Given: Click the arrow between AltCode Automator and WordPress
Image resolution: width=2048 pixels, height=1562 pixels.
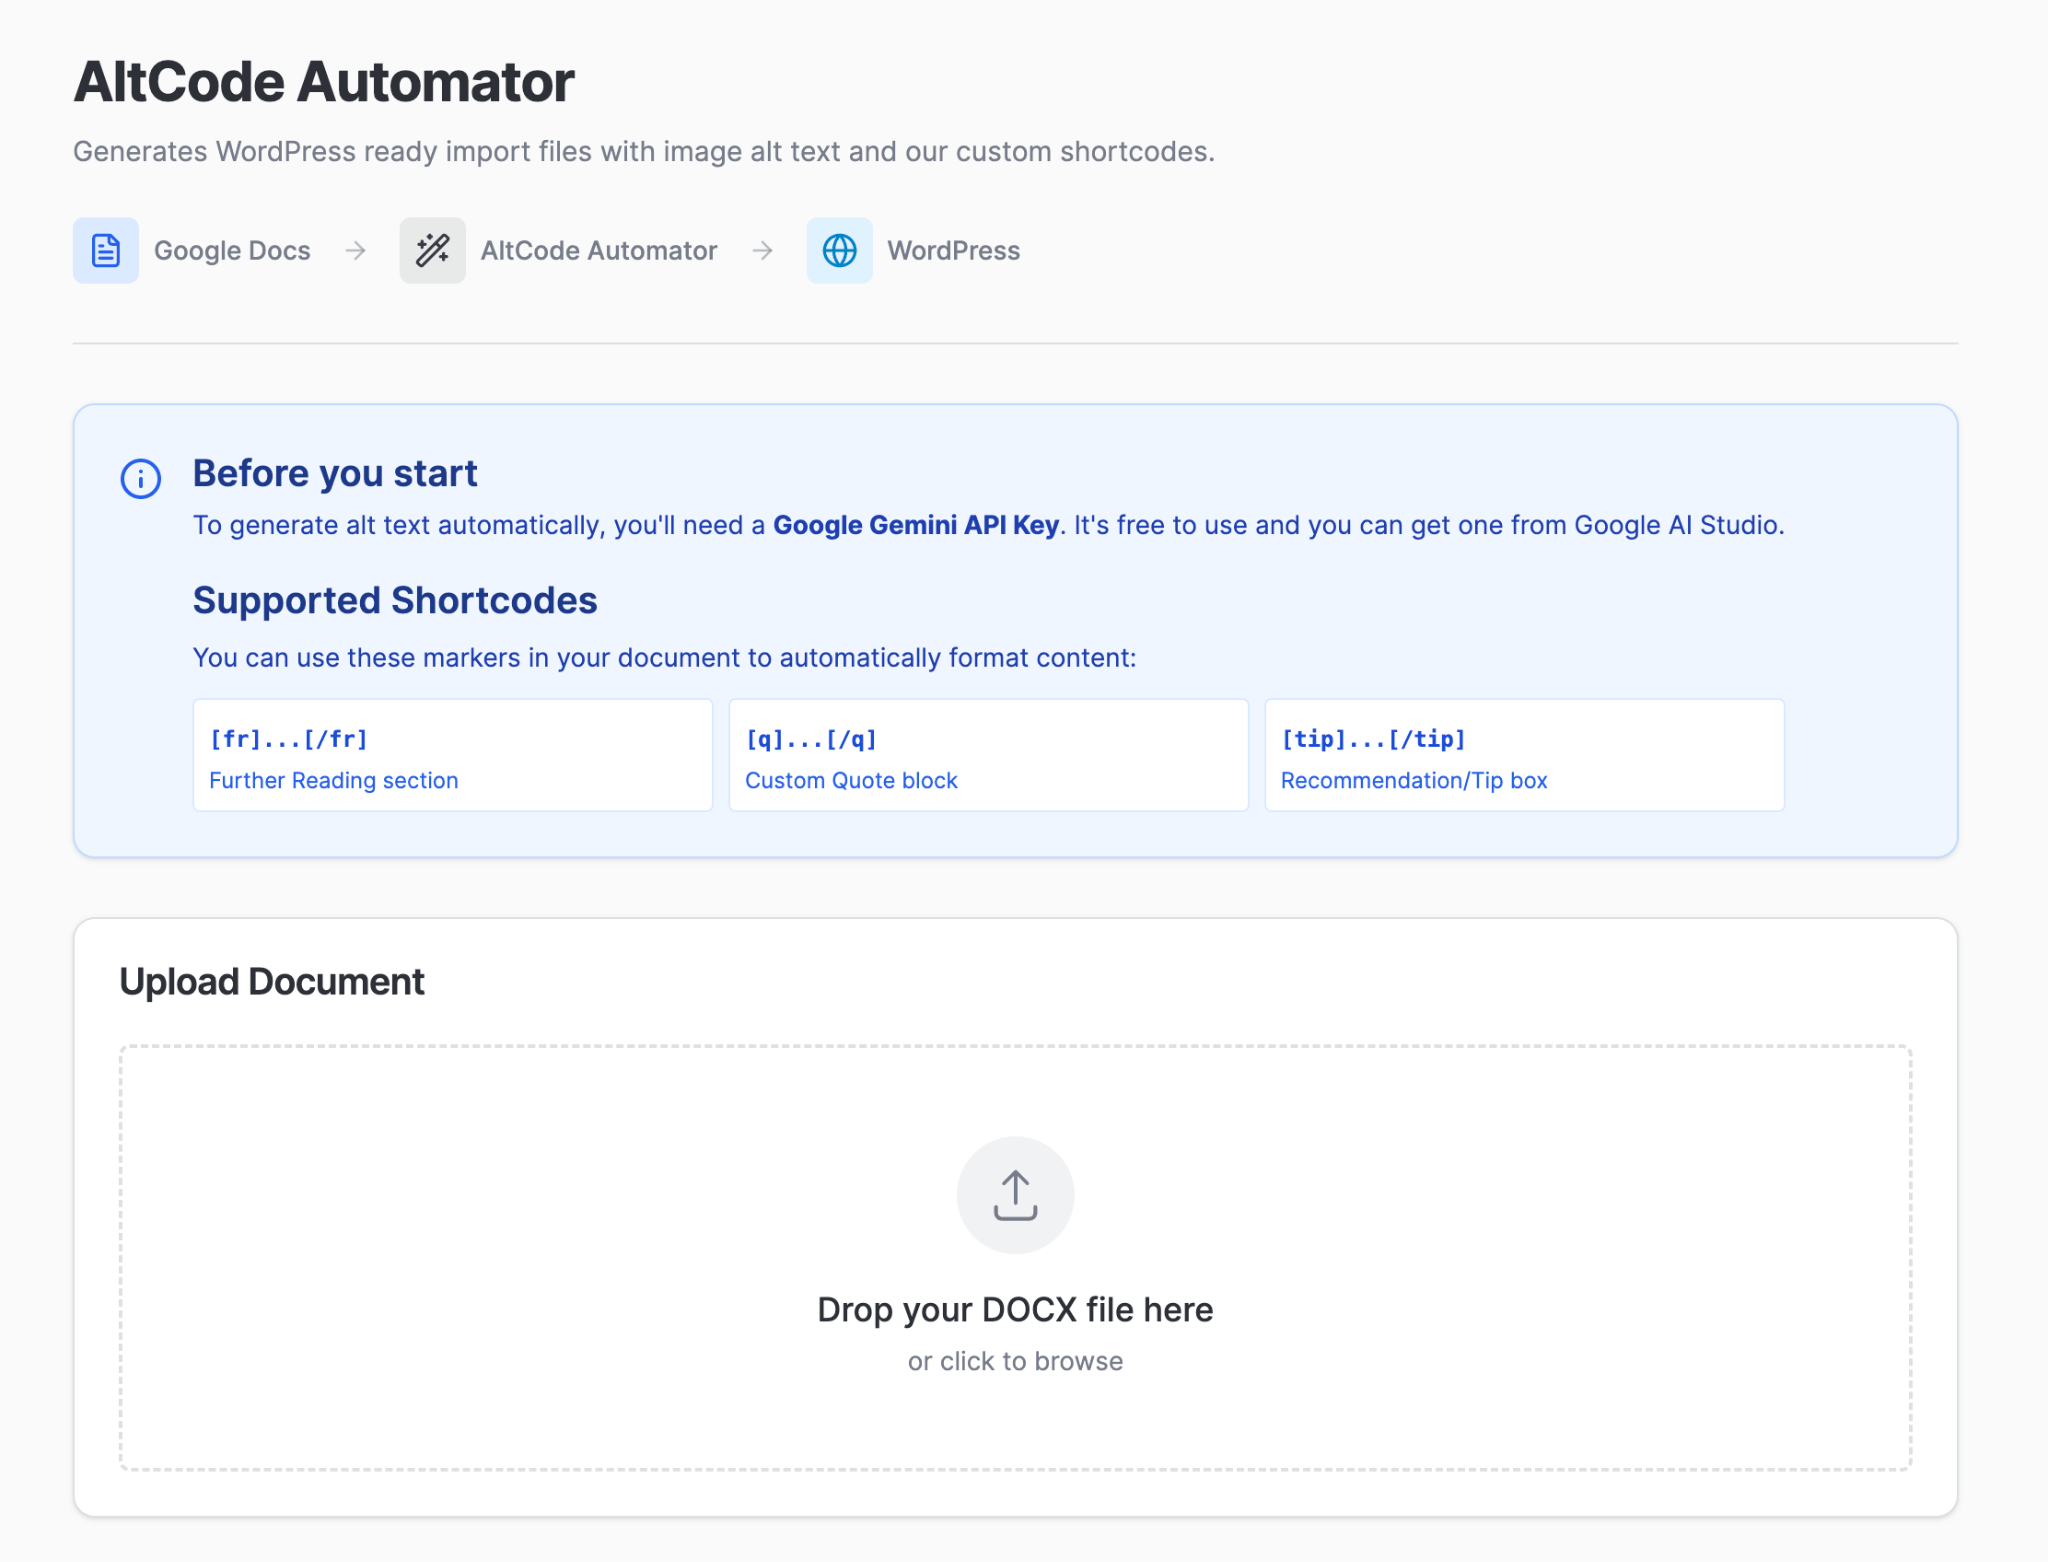Looking at the screenshot, I should point(764,250).
